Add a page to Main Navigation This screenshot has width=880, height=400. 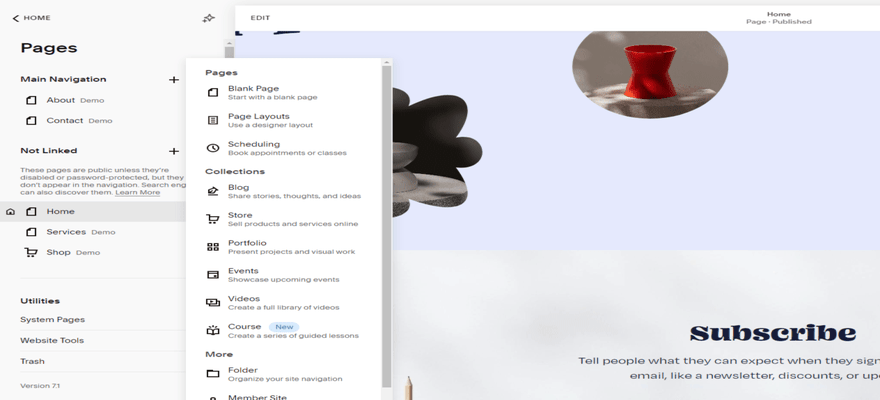[x=174, y=79]
